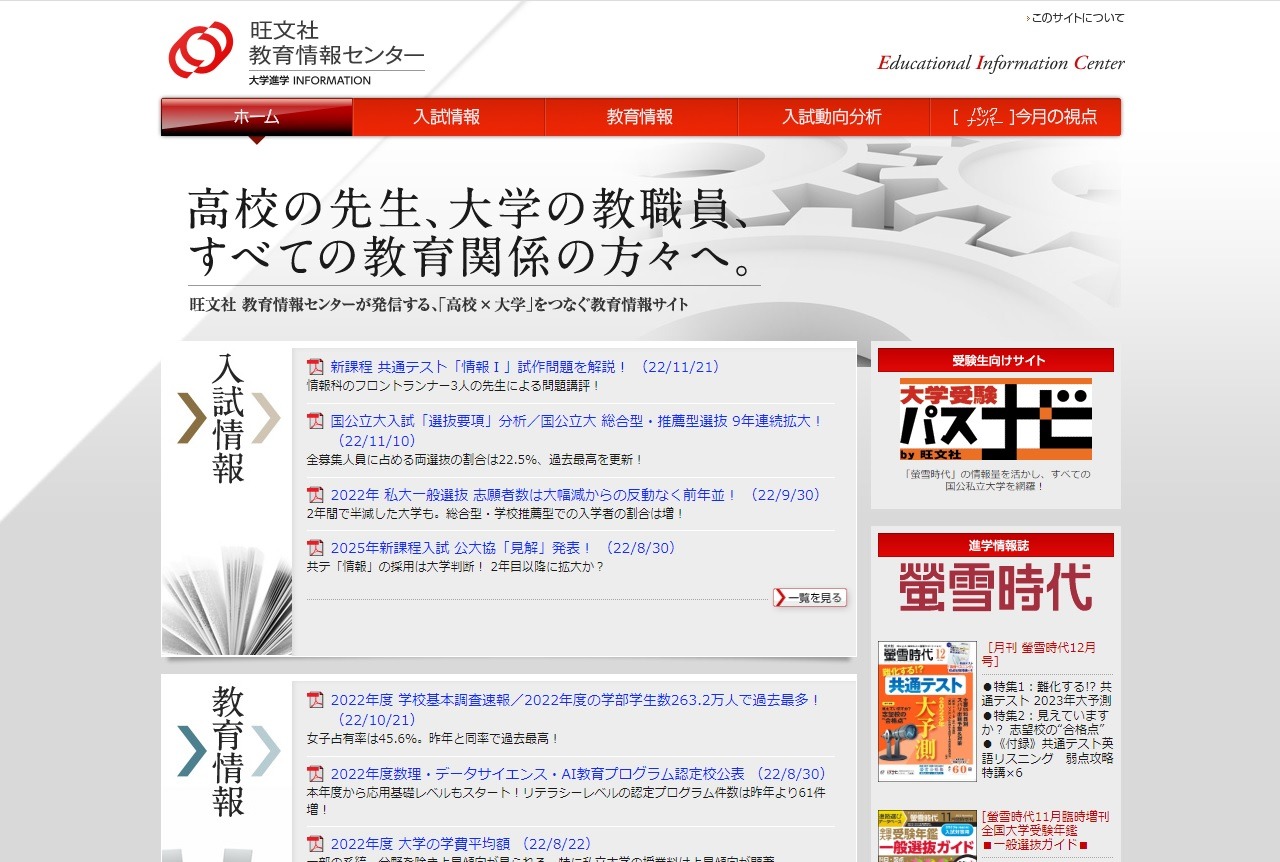Open 2022年度 学校基本調査速報 article link

[576, 710]
